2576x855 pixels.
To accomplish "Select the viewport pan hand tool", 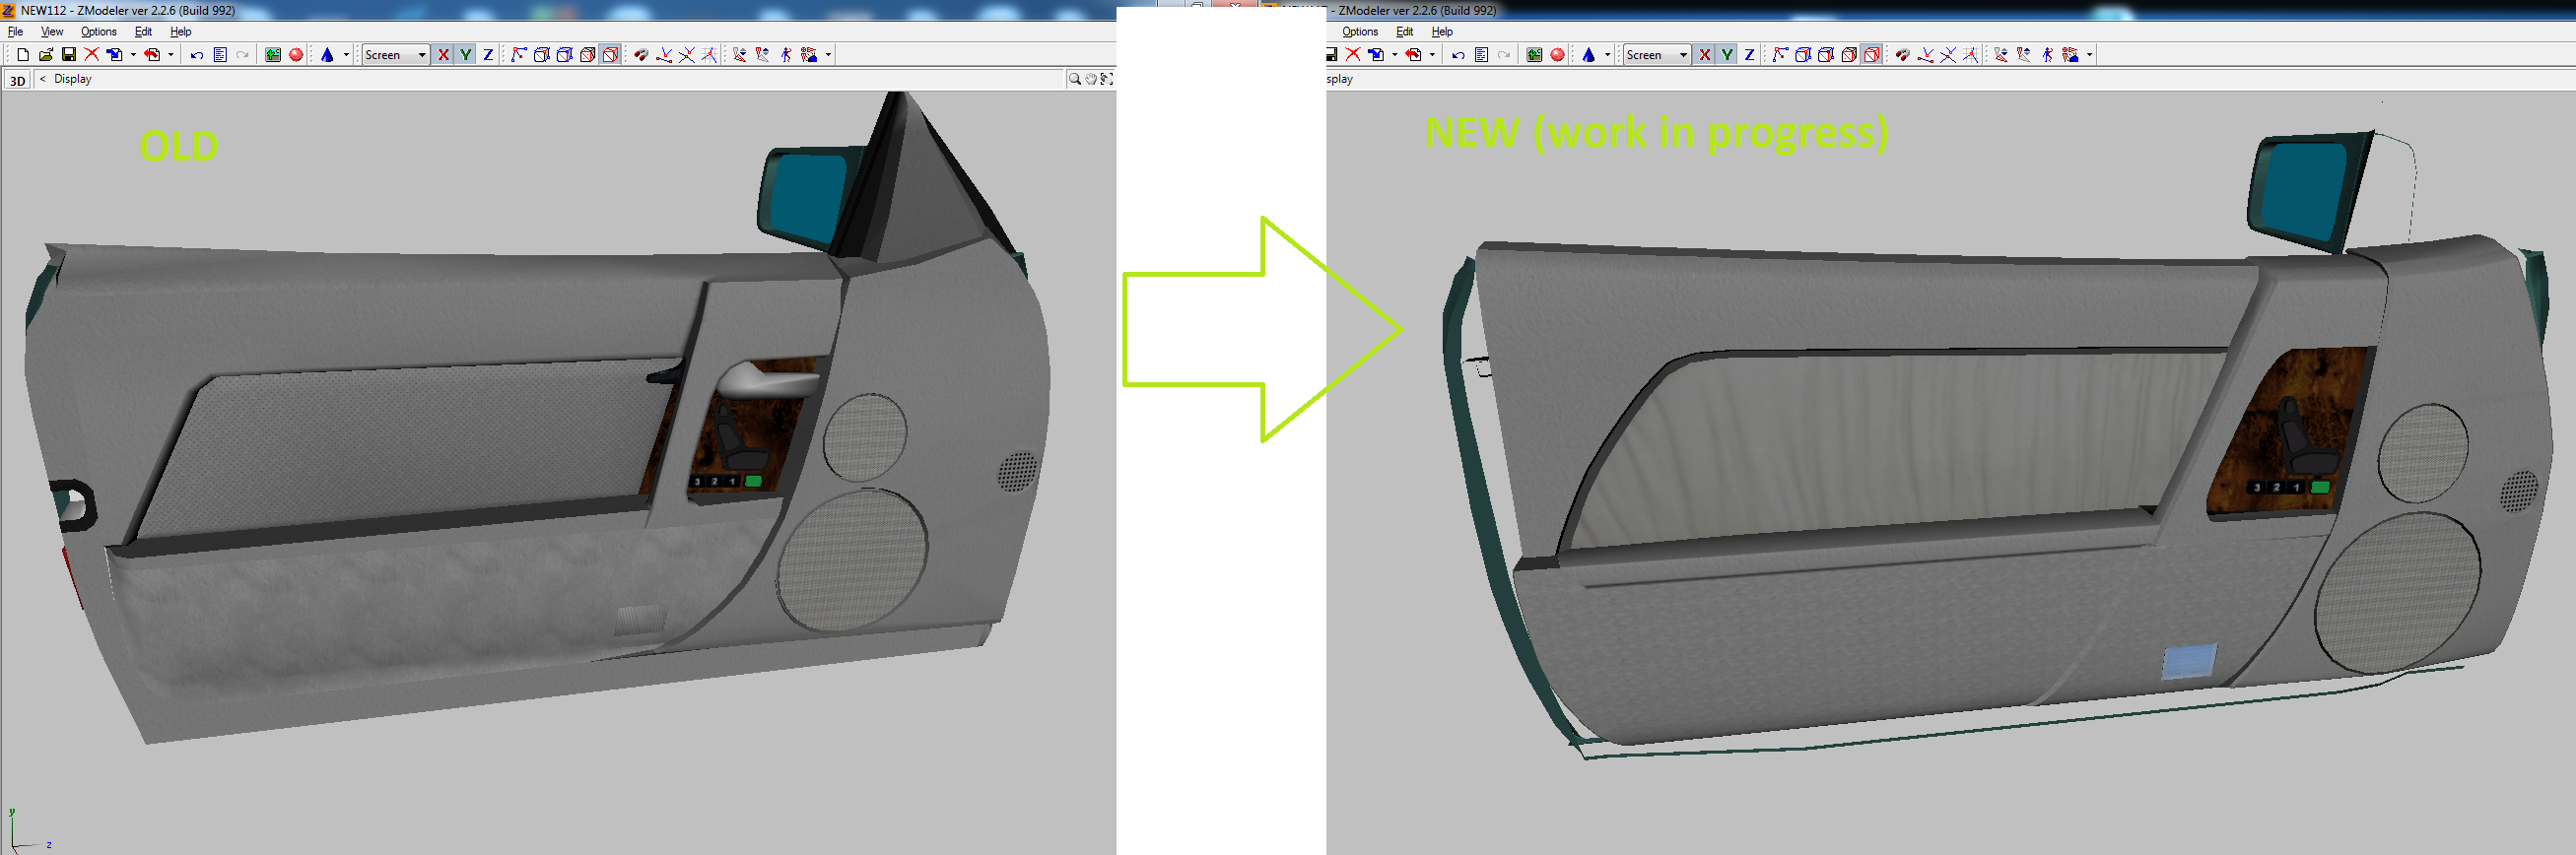I will (x=1090, y=79).
